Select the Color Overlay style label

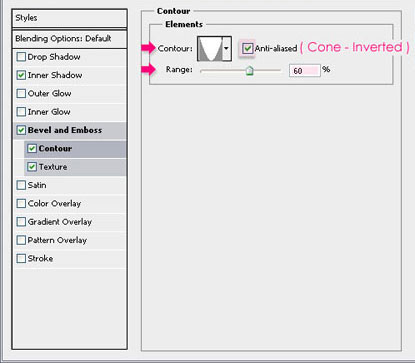[x=54, y=204]
